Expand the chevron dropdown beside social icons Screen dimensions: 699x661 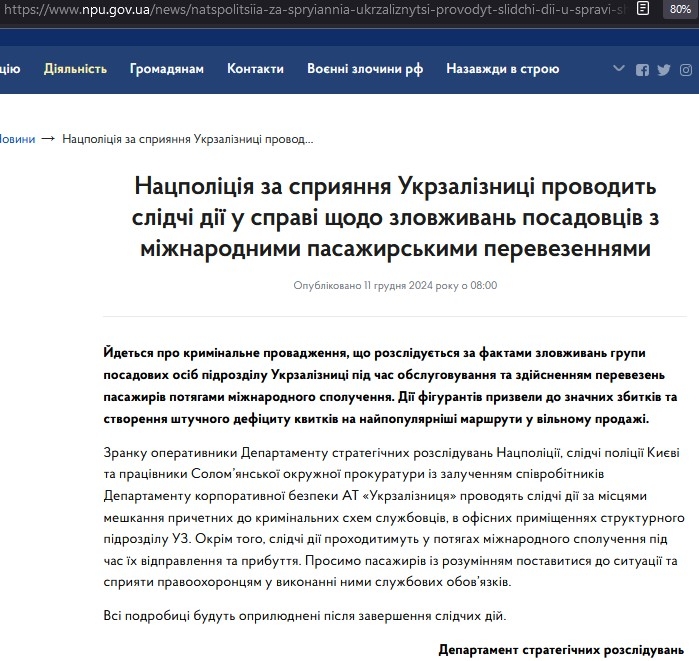tap(619, 70)
